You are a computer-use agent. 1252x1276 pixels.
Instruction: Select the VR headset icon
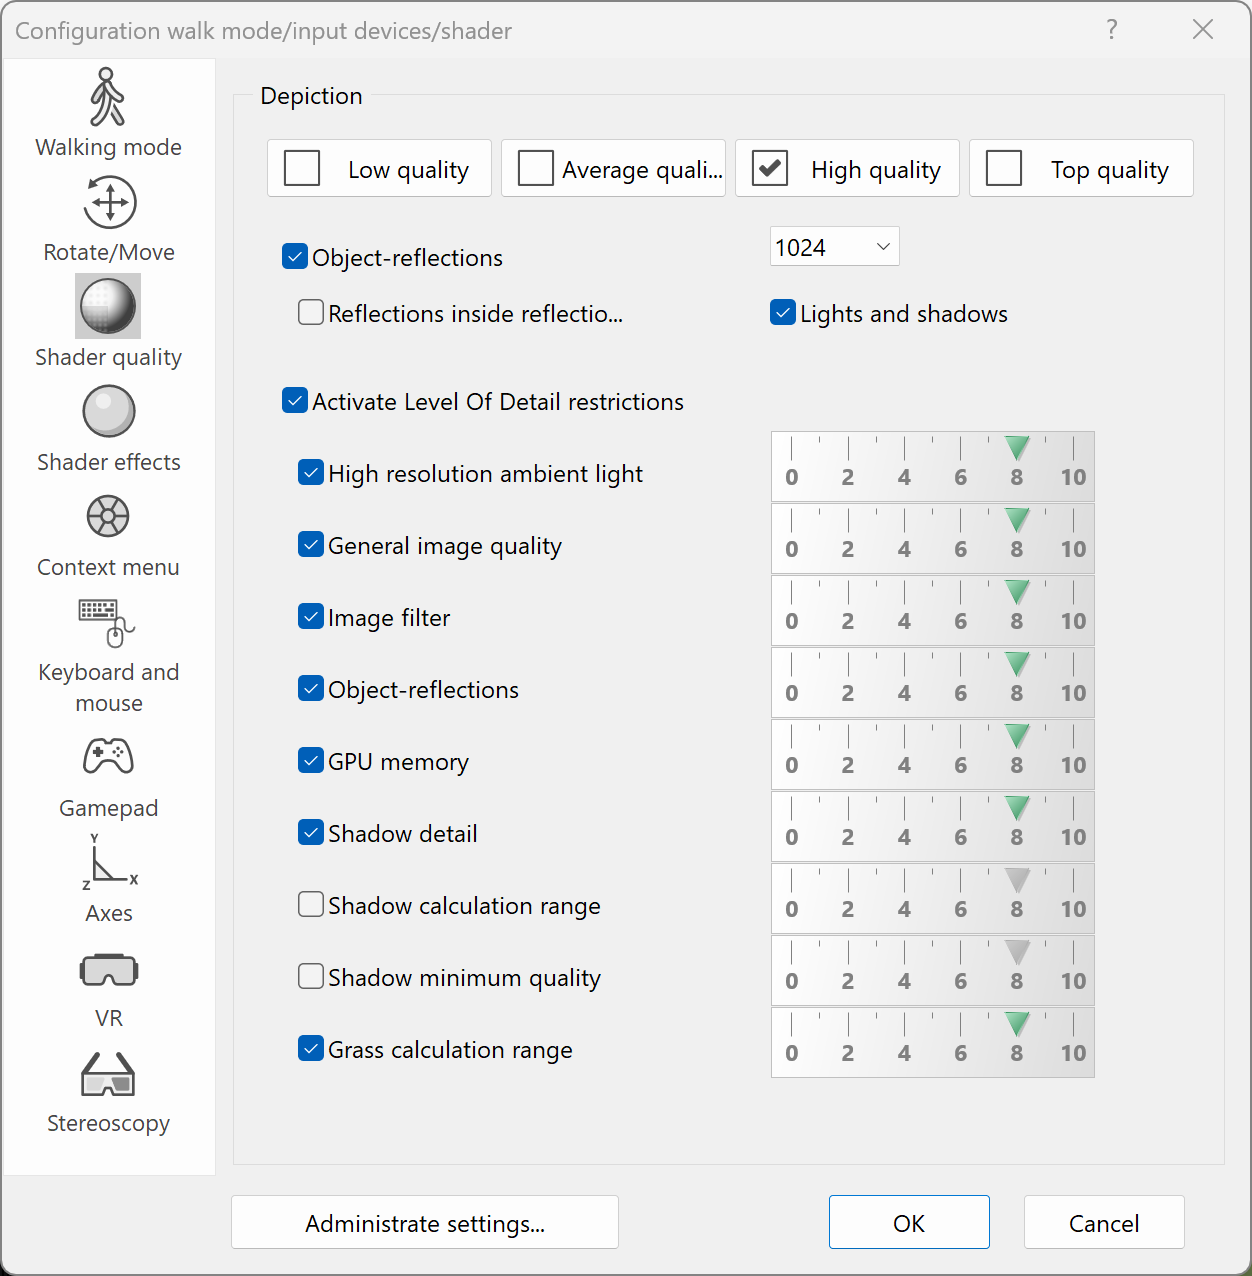pyautogui.click(x=108, y=970)
